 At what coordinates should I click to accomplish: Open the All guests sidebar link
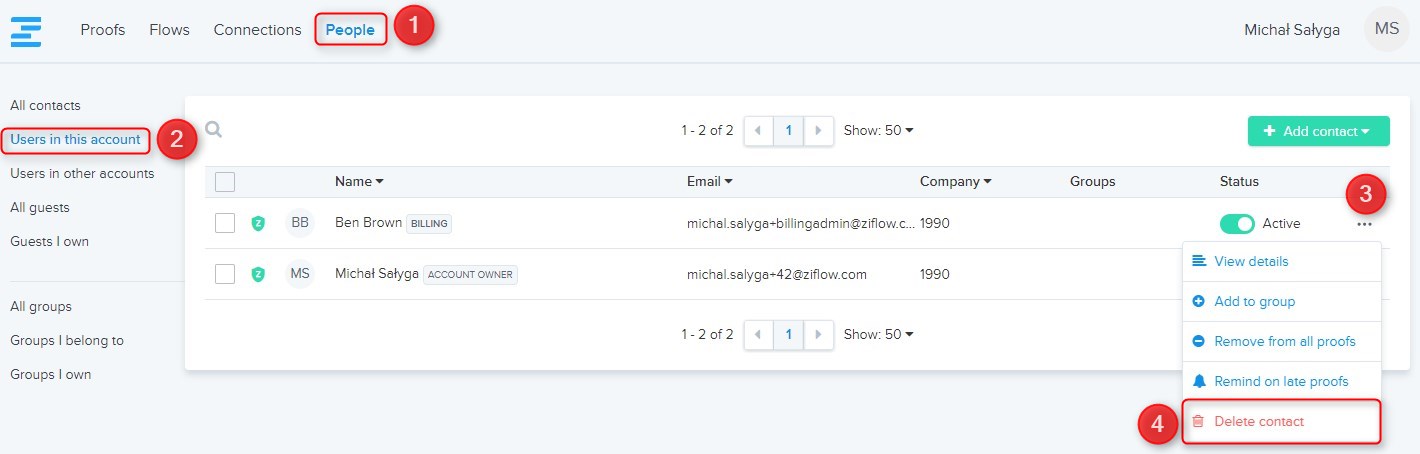[40, 208]
